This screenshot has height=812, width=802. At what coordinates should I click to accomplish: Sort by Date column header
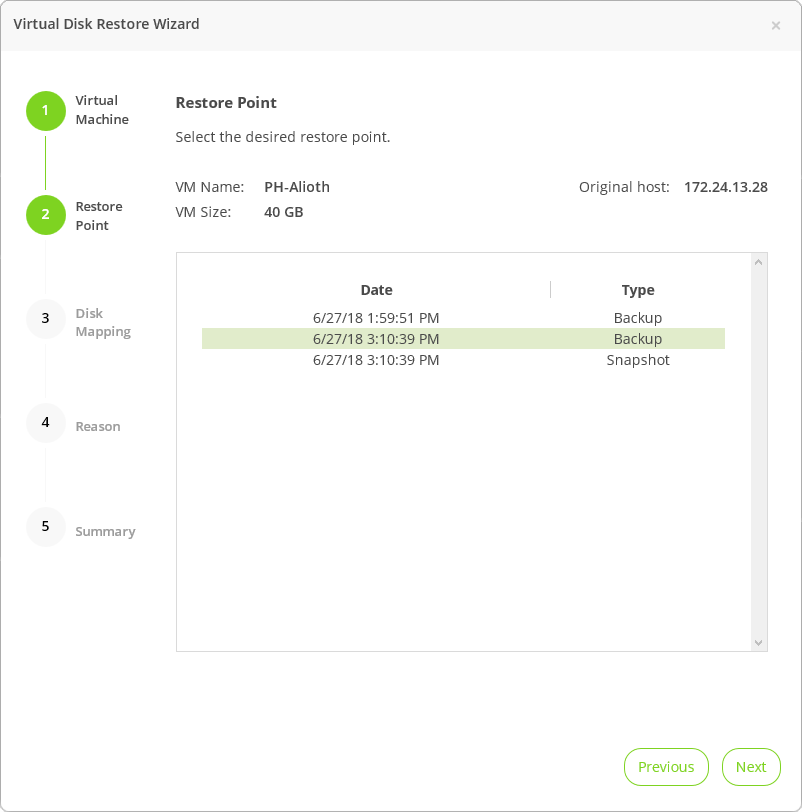(376, 290)
